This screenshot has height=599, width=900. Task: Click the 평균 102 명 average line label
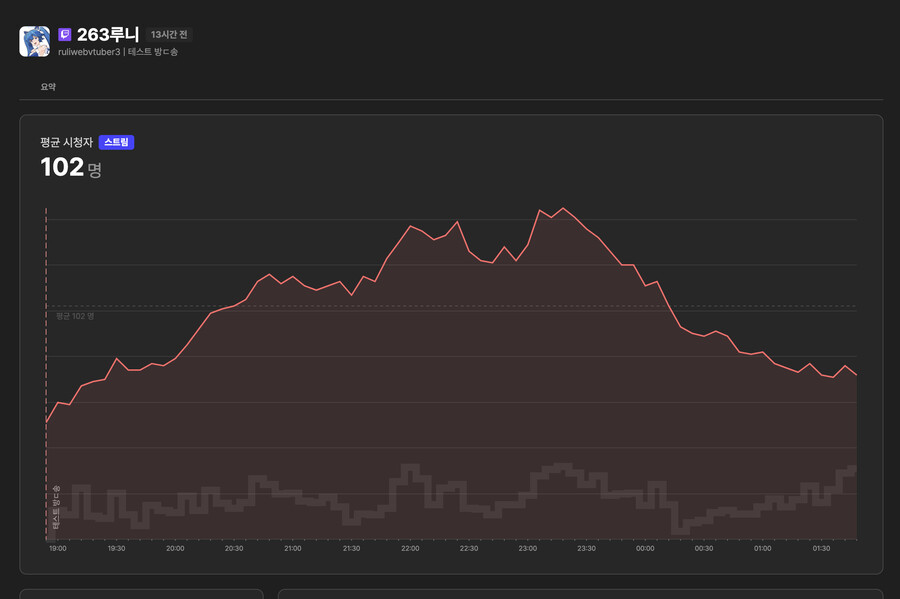(74, 316)
